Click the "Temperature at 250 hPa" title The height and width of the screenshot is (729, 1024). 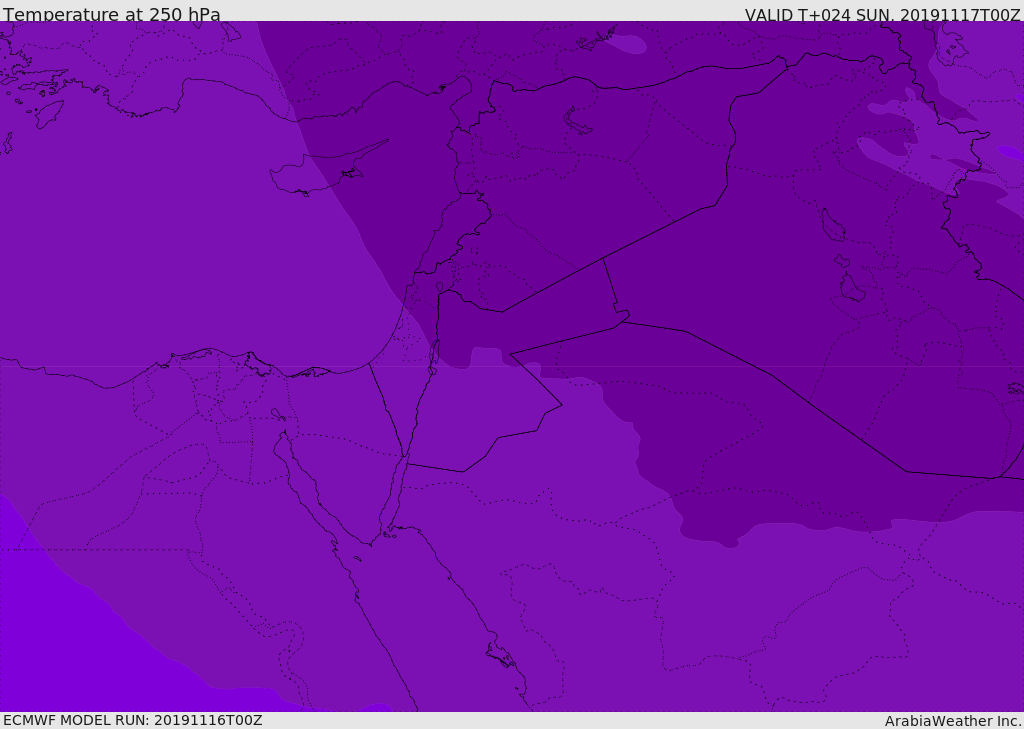point(112,15)
